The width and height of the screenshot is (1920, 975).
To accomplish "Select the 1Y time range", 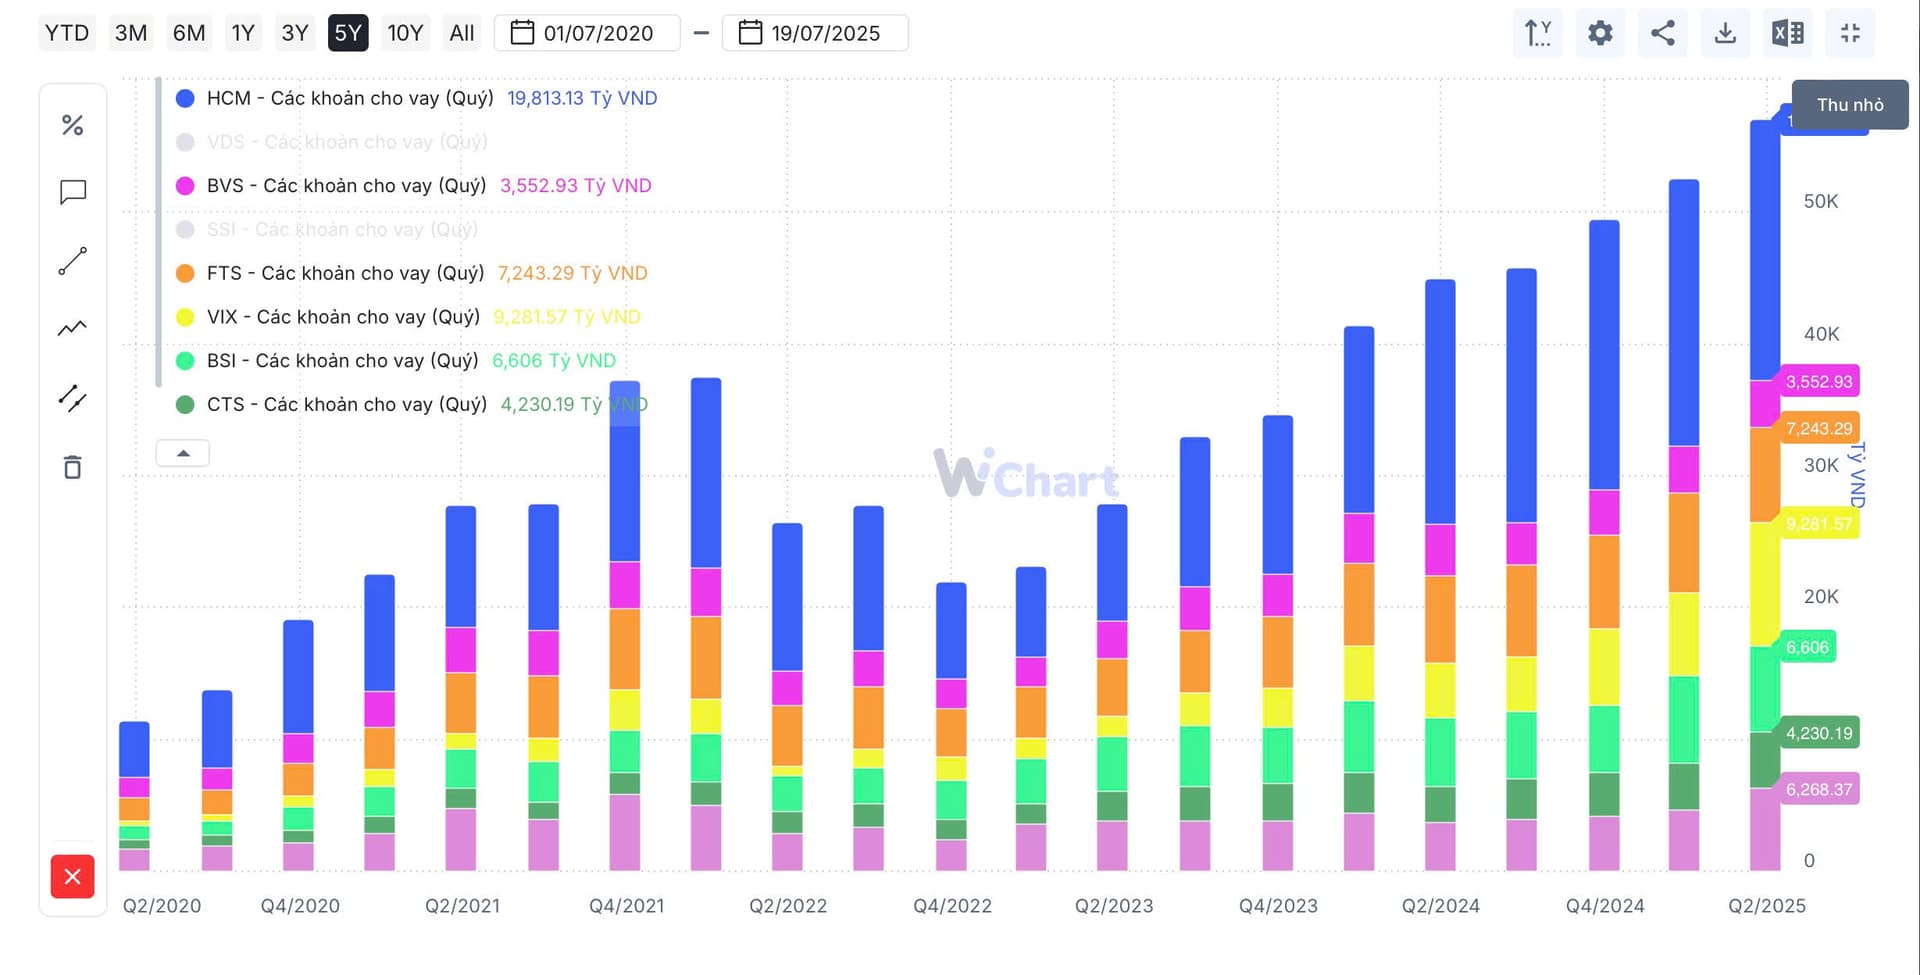I will [x=243, y=33].
